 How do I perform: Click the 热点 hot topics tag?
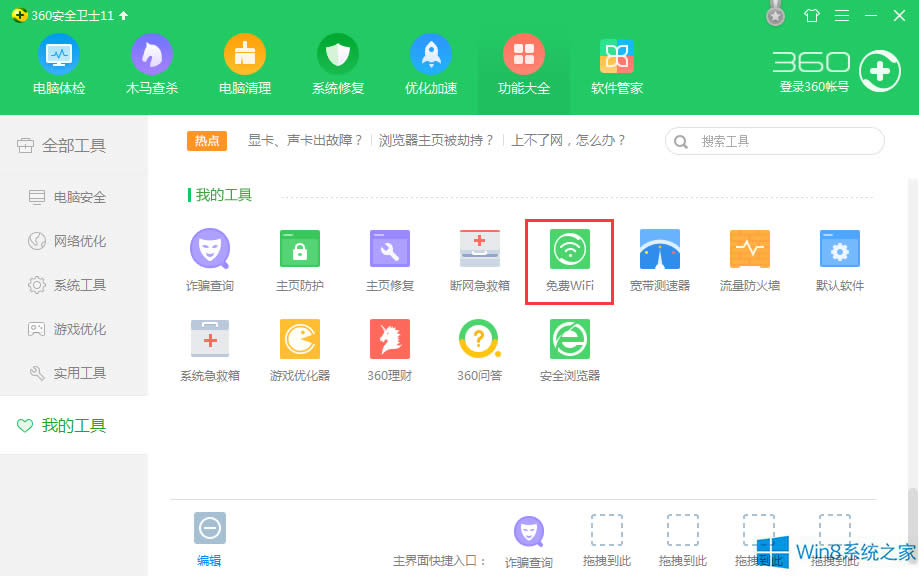click(x=207, y=141)
